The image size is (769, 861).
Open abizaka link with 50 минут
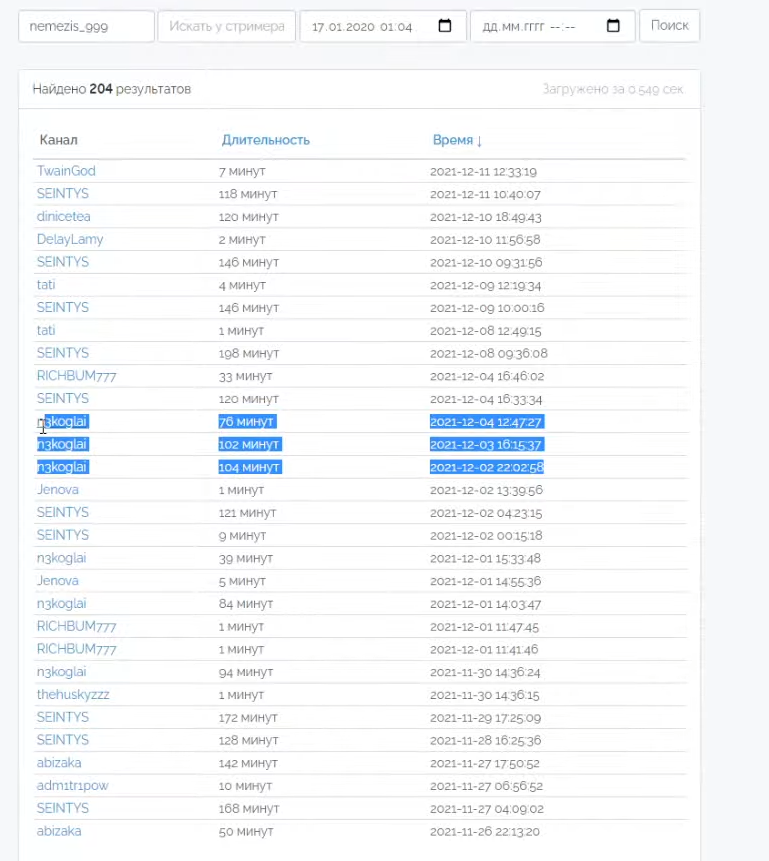coord(59,831)
